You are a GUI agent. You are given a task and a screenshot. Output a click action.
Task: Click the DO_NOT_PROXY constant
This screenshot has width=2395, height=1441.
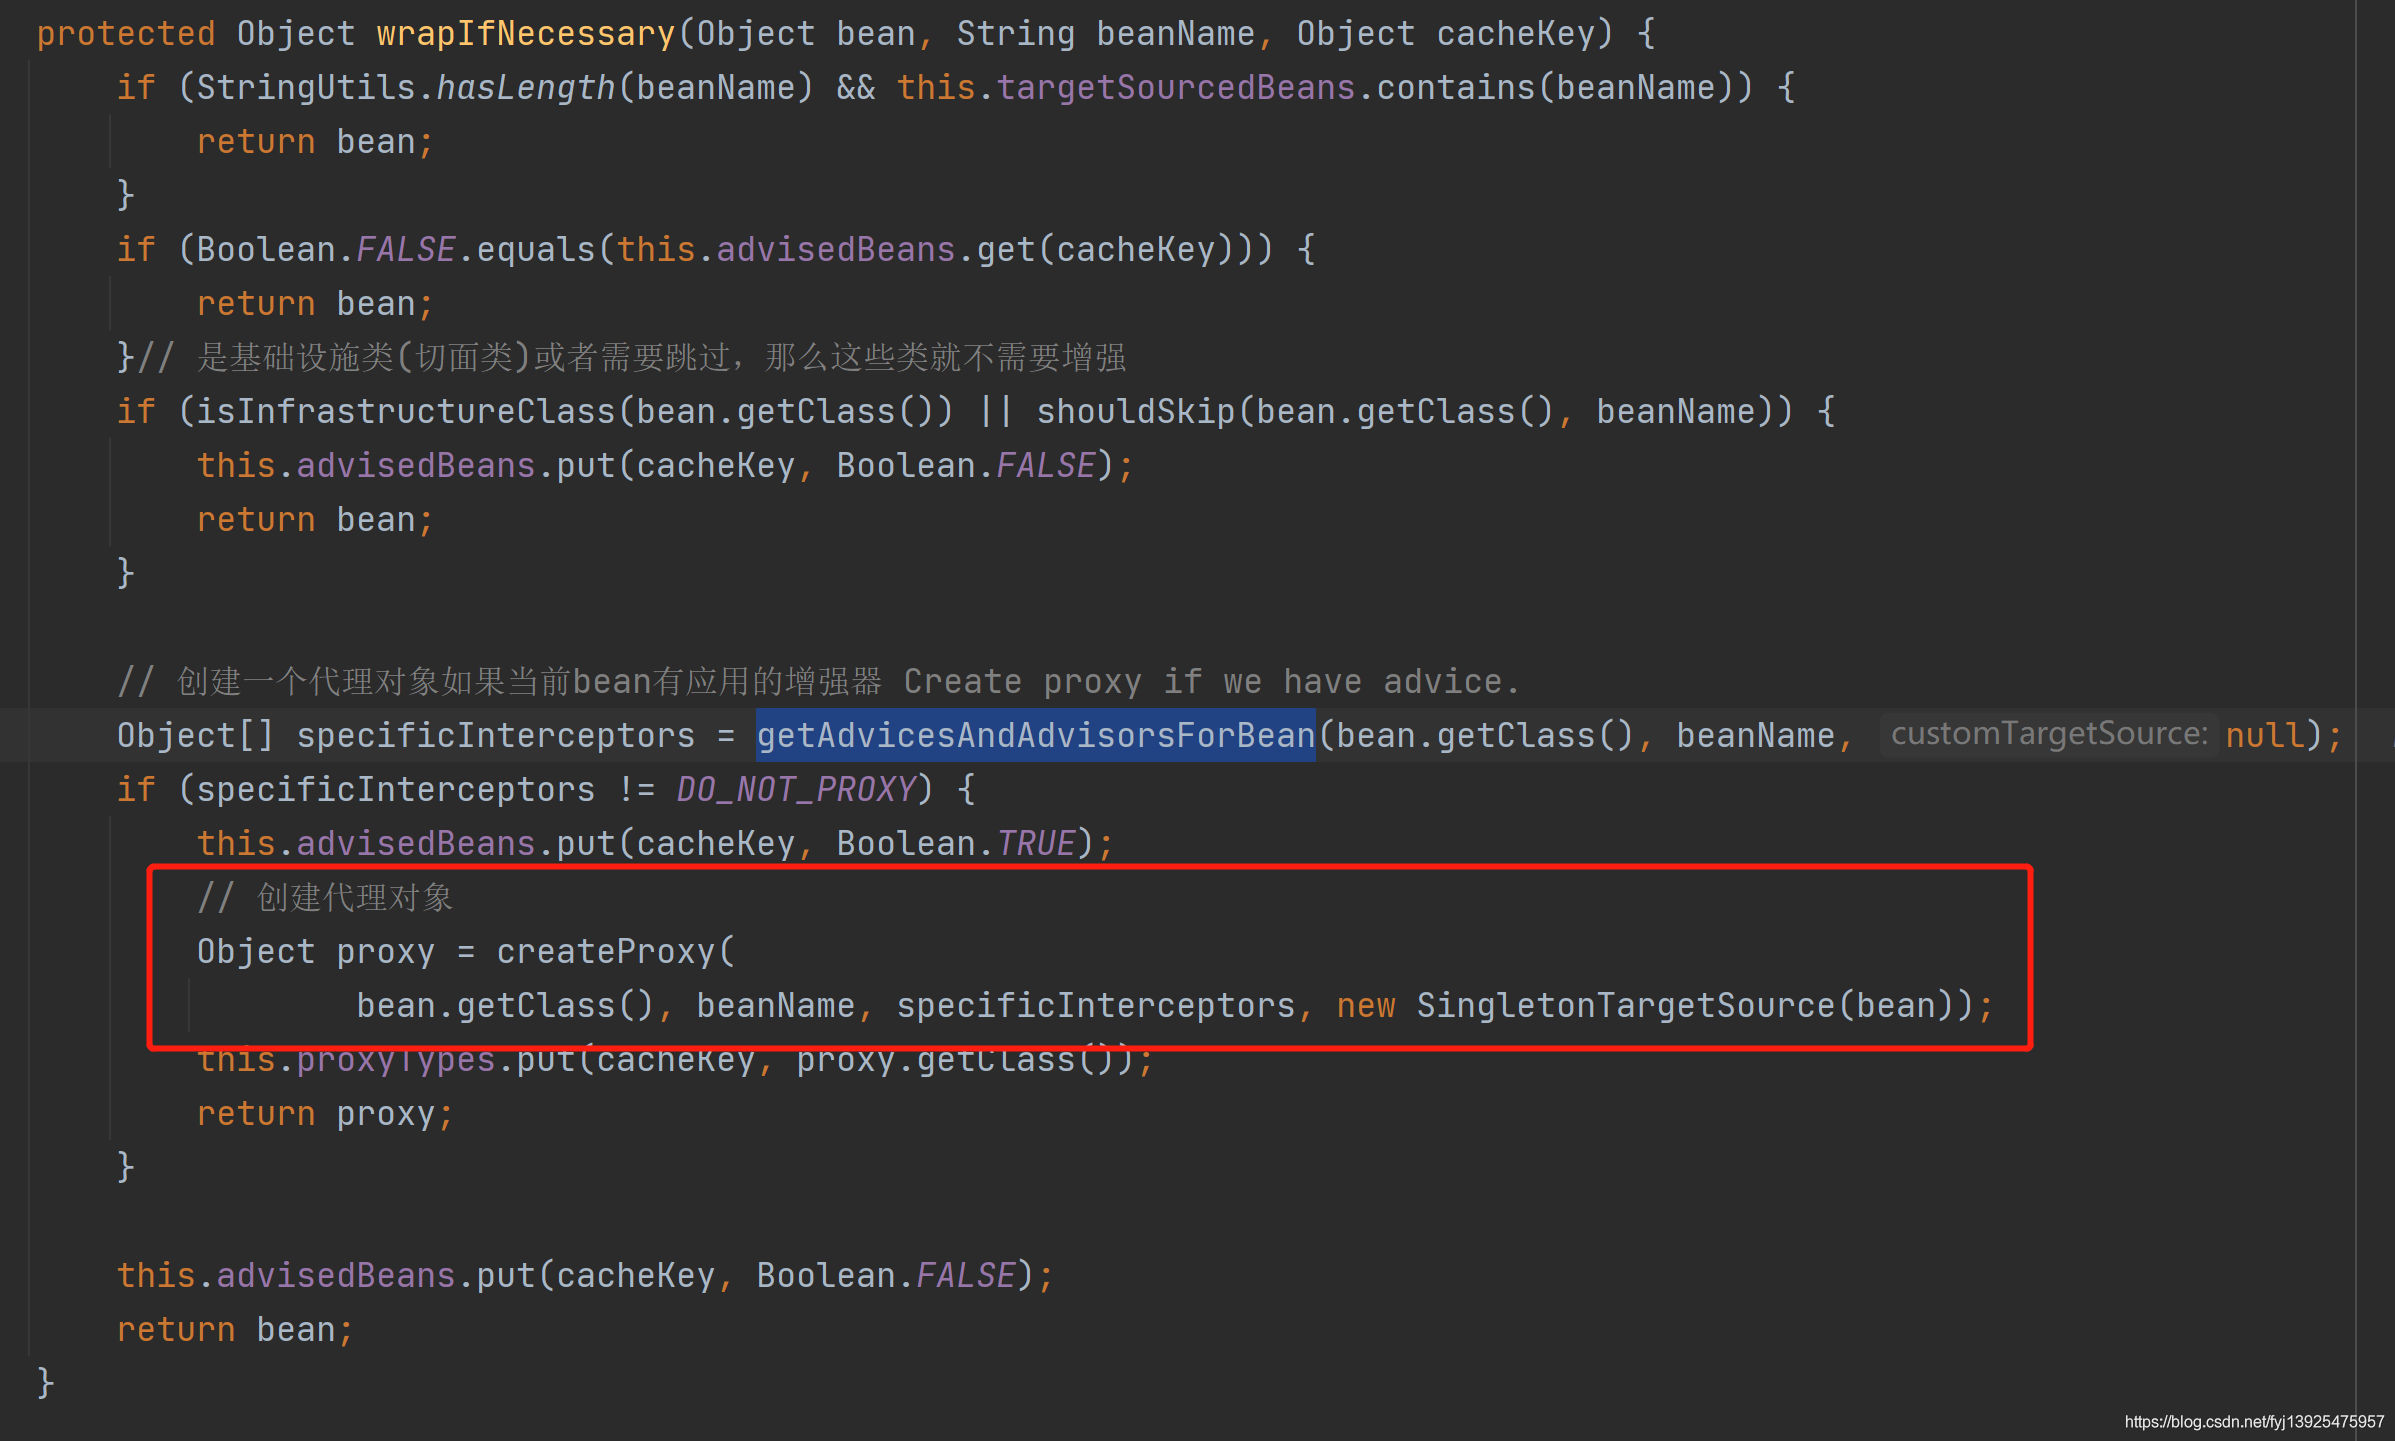click(x=796, y=790)
